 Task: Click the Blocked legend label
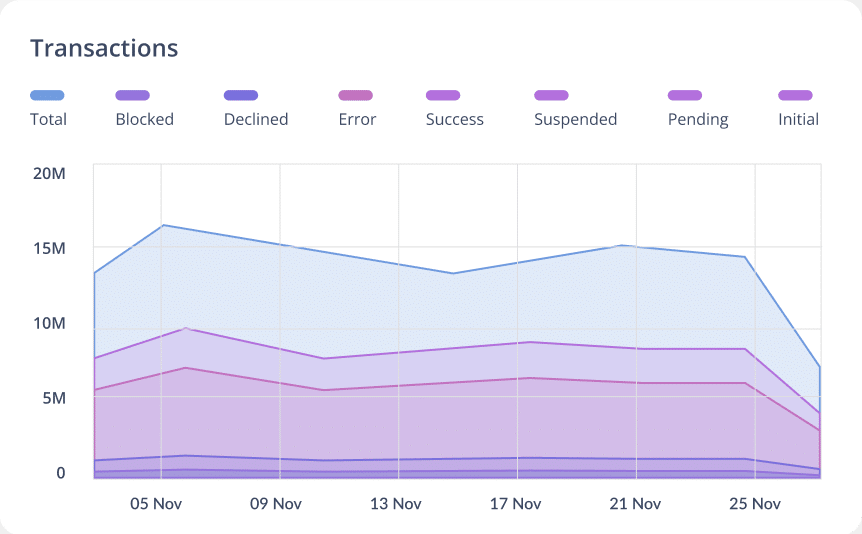coord(145,120)
